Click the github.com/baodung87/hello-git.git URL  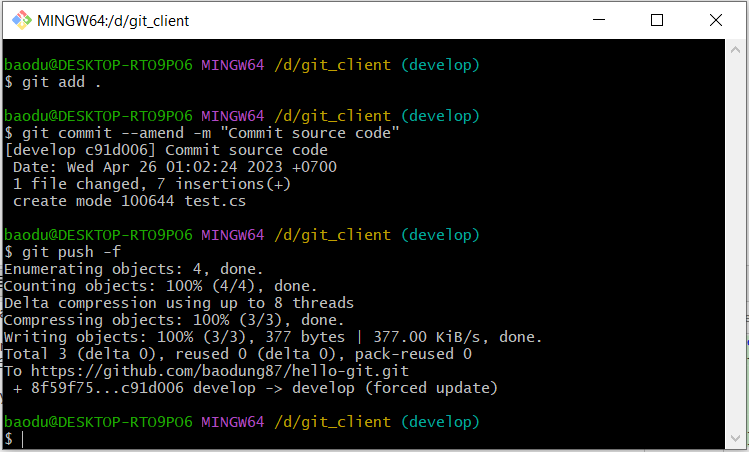pos(220,371)
